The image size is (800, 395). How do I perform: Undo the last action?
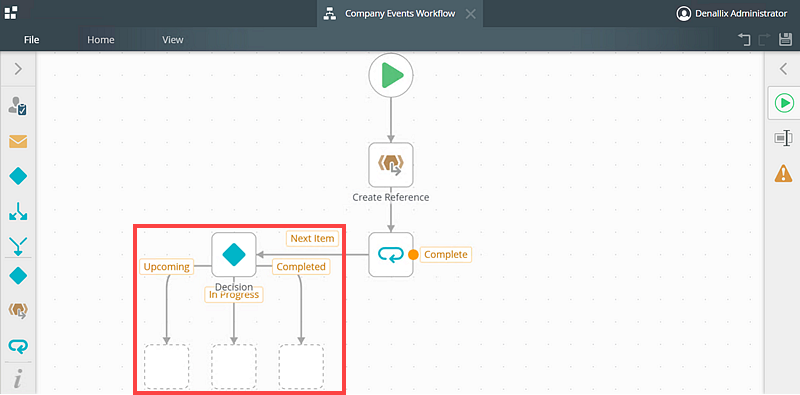tap(744, 39)
